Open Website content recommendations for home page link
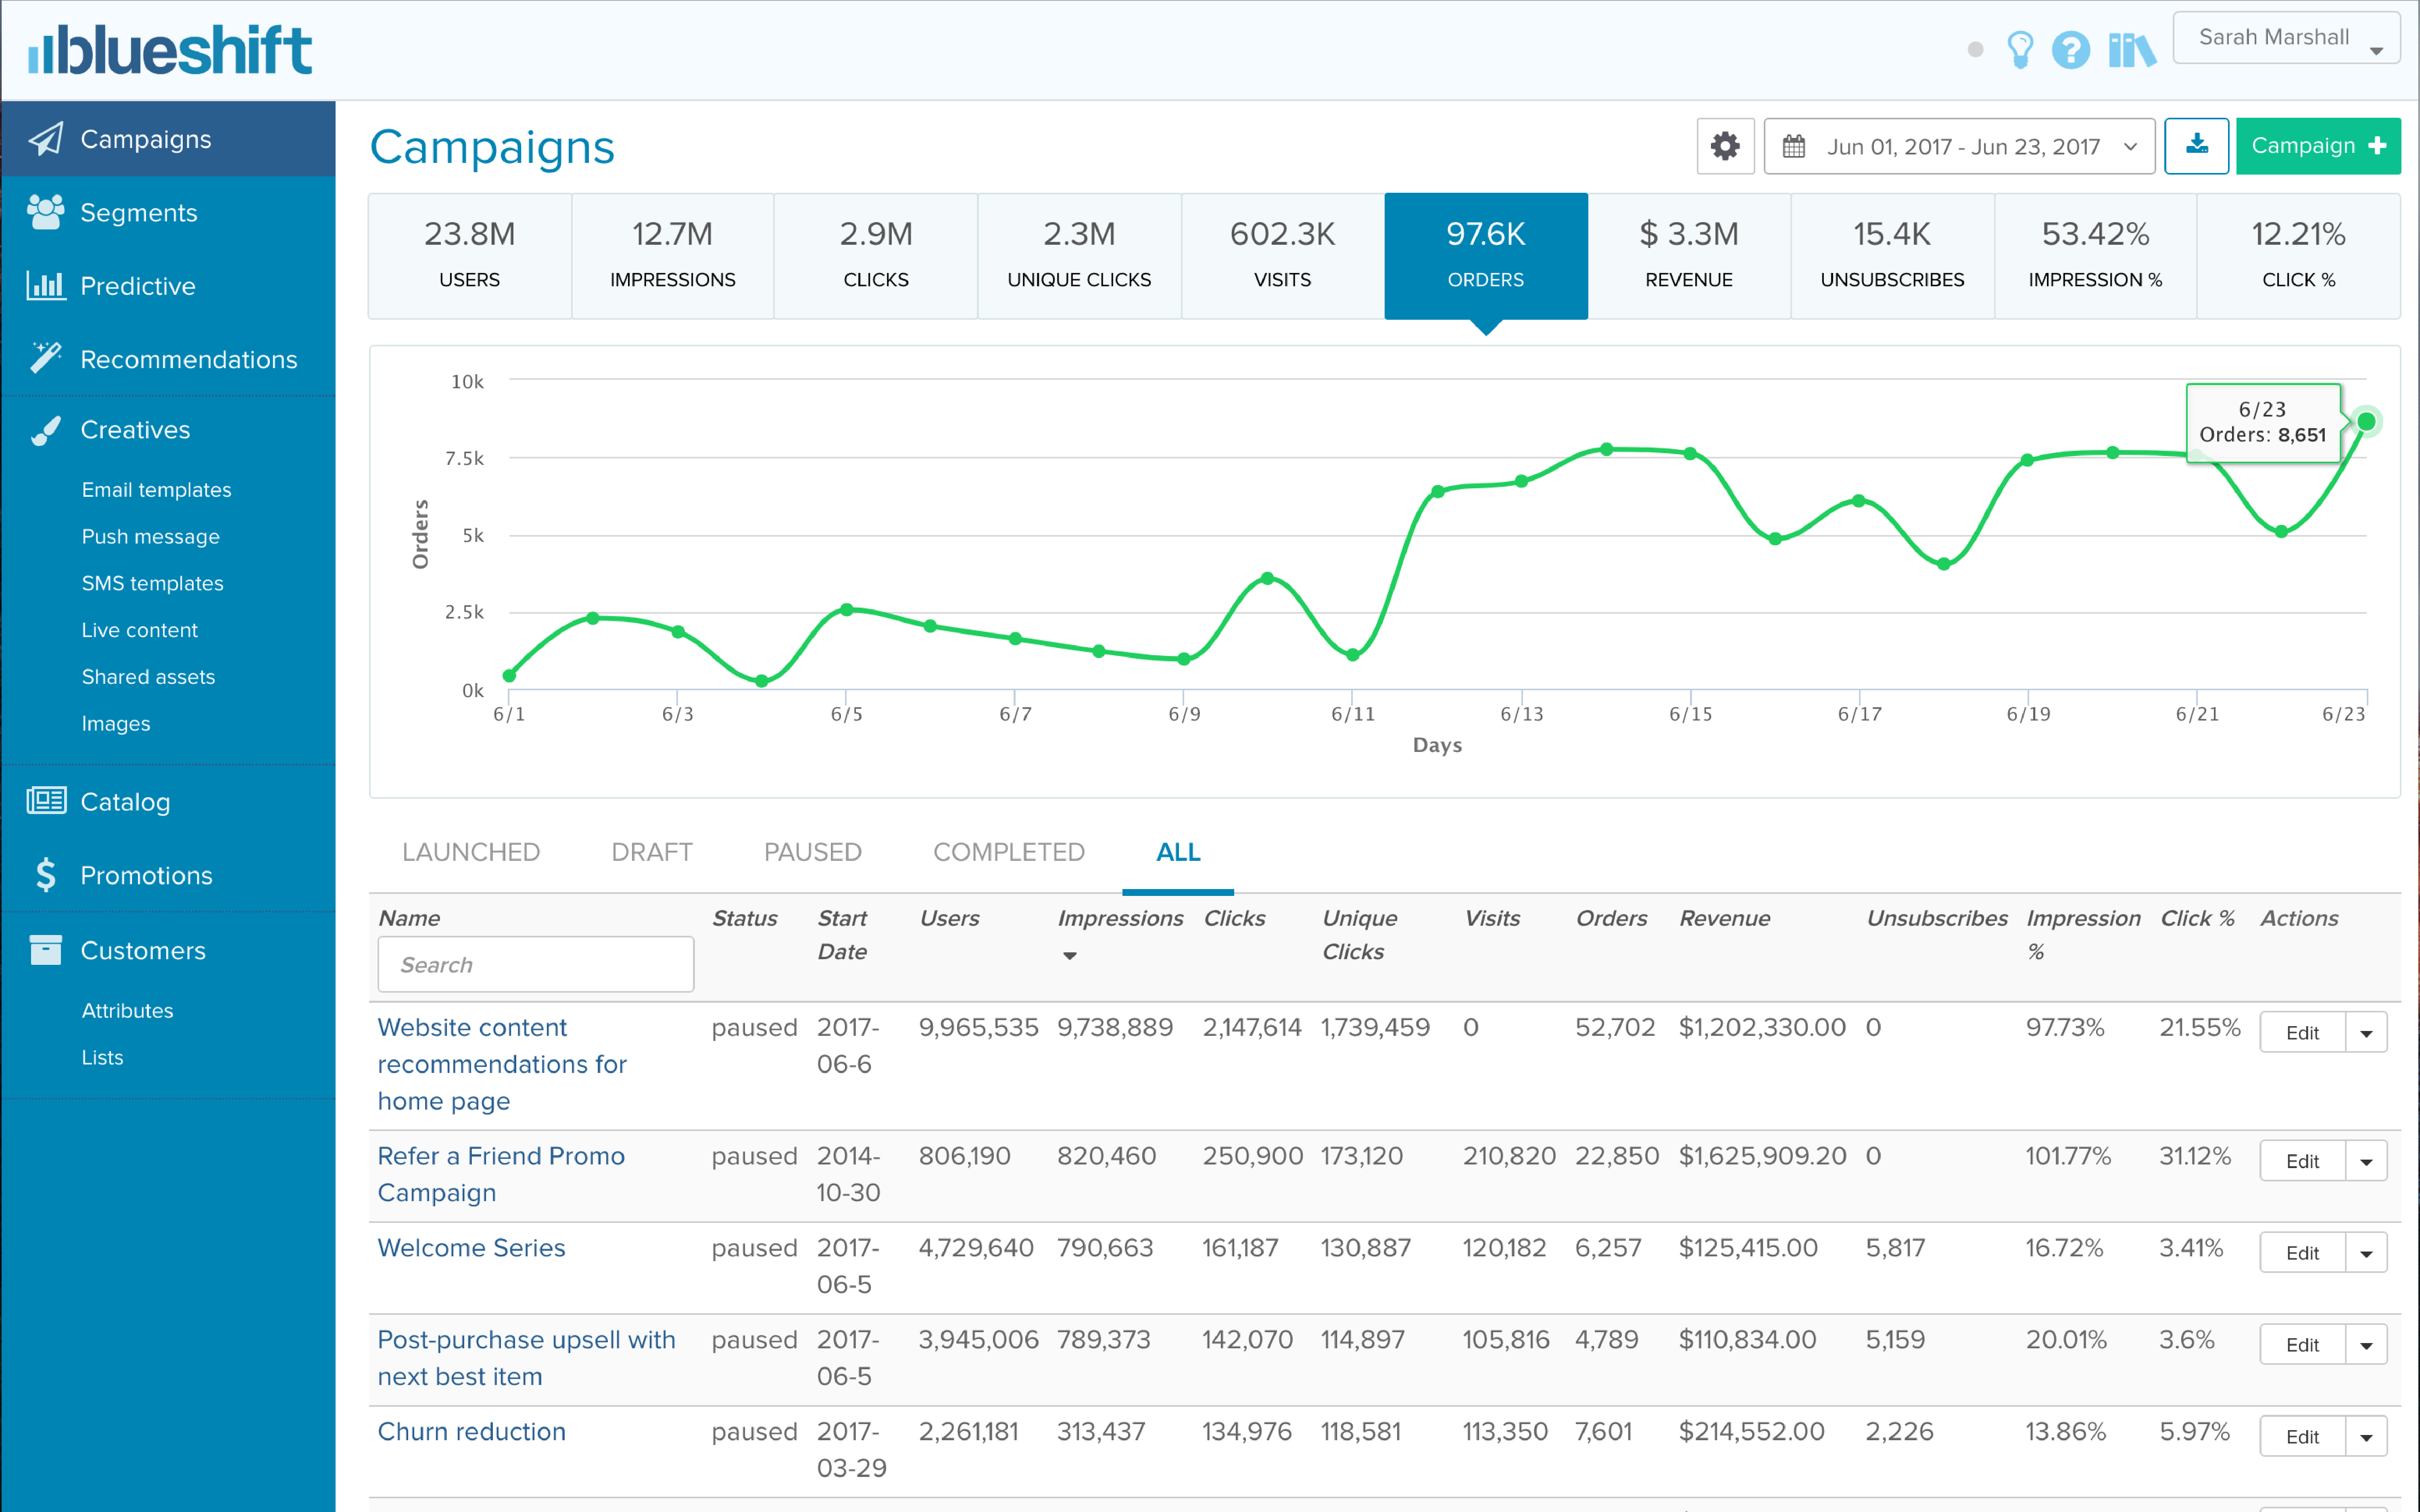The width and height of the screenshot is (2420, 1512). point(502,1064)
